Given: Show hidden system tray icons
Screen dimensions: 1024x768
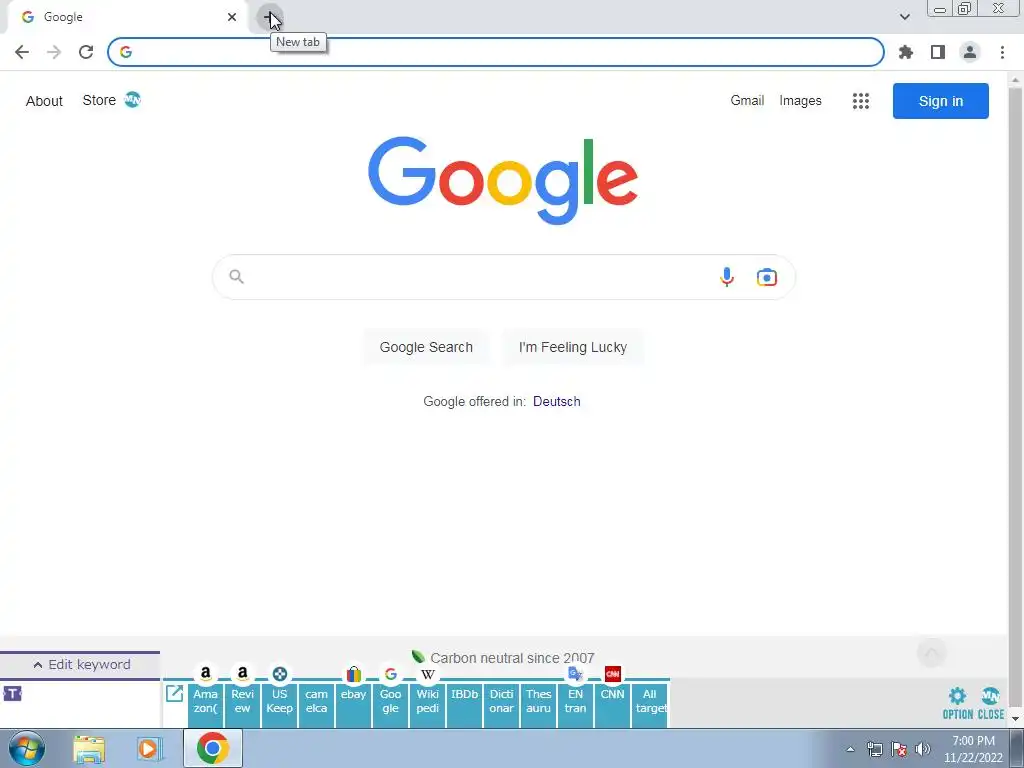Looking at the screenshot, I should [850, 749].
